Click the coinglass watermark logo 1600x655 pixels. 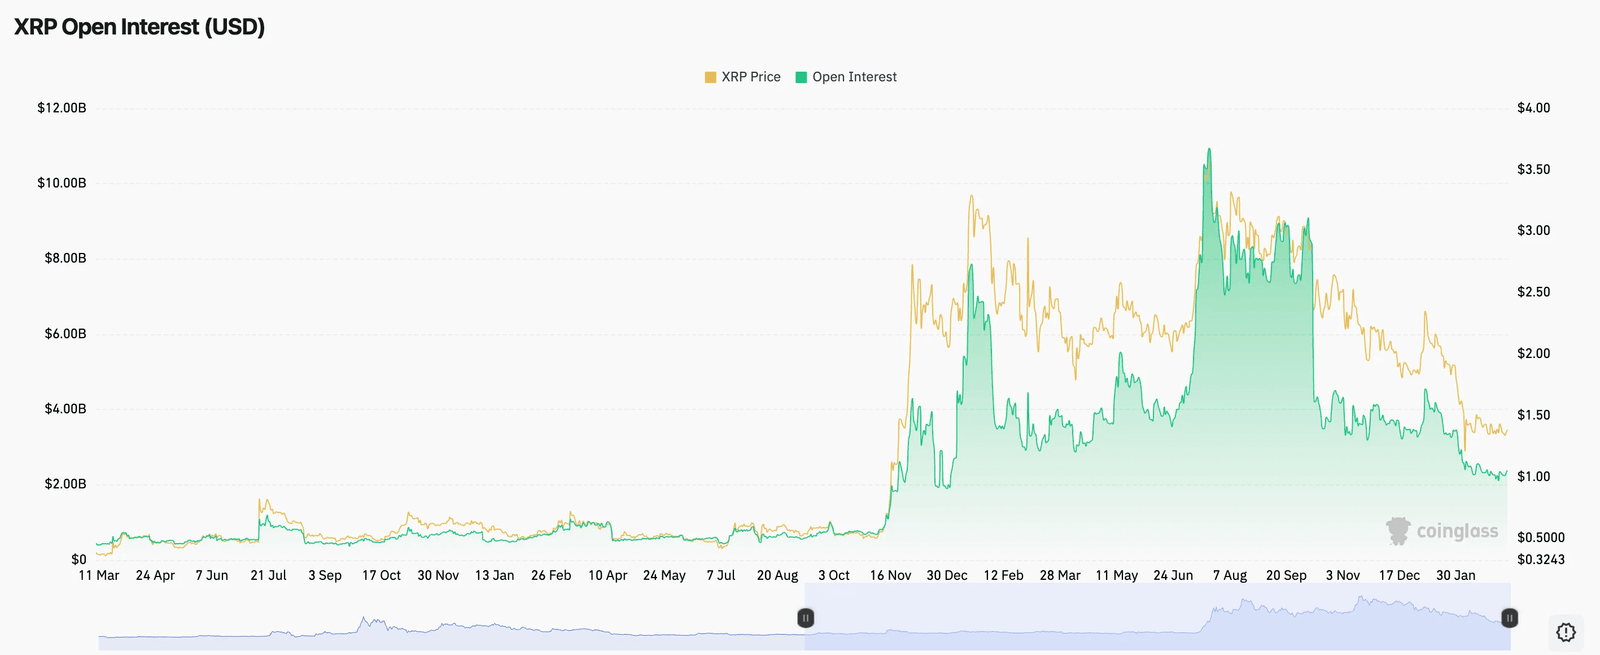coord(1442,531)
